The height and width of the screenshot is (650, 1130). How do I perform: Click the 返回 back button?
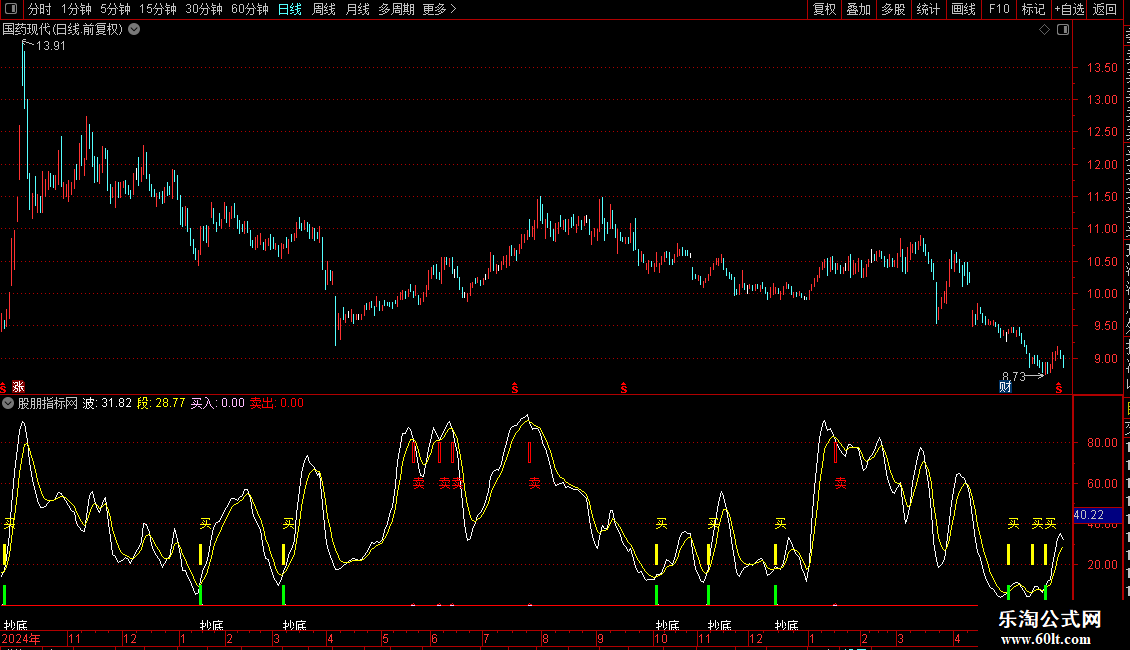(1105, 9)
